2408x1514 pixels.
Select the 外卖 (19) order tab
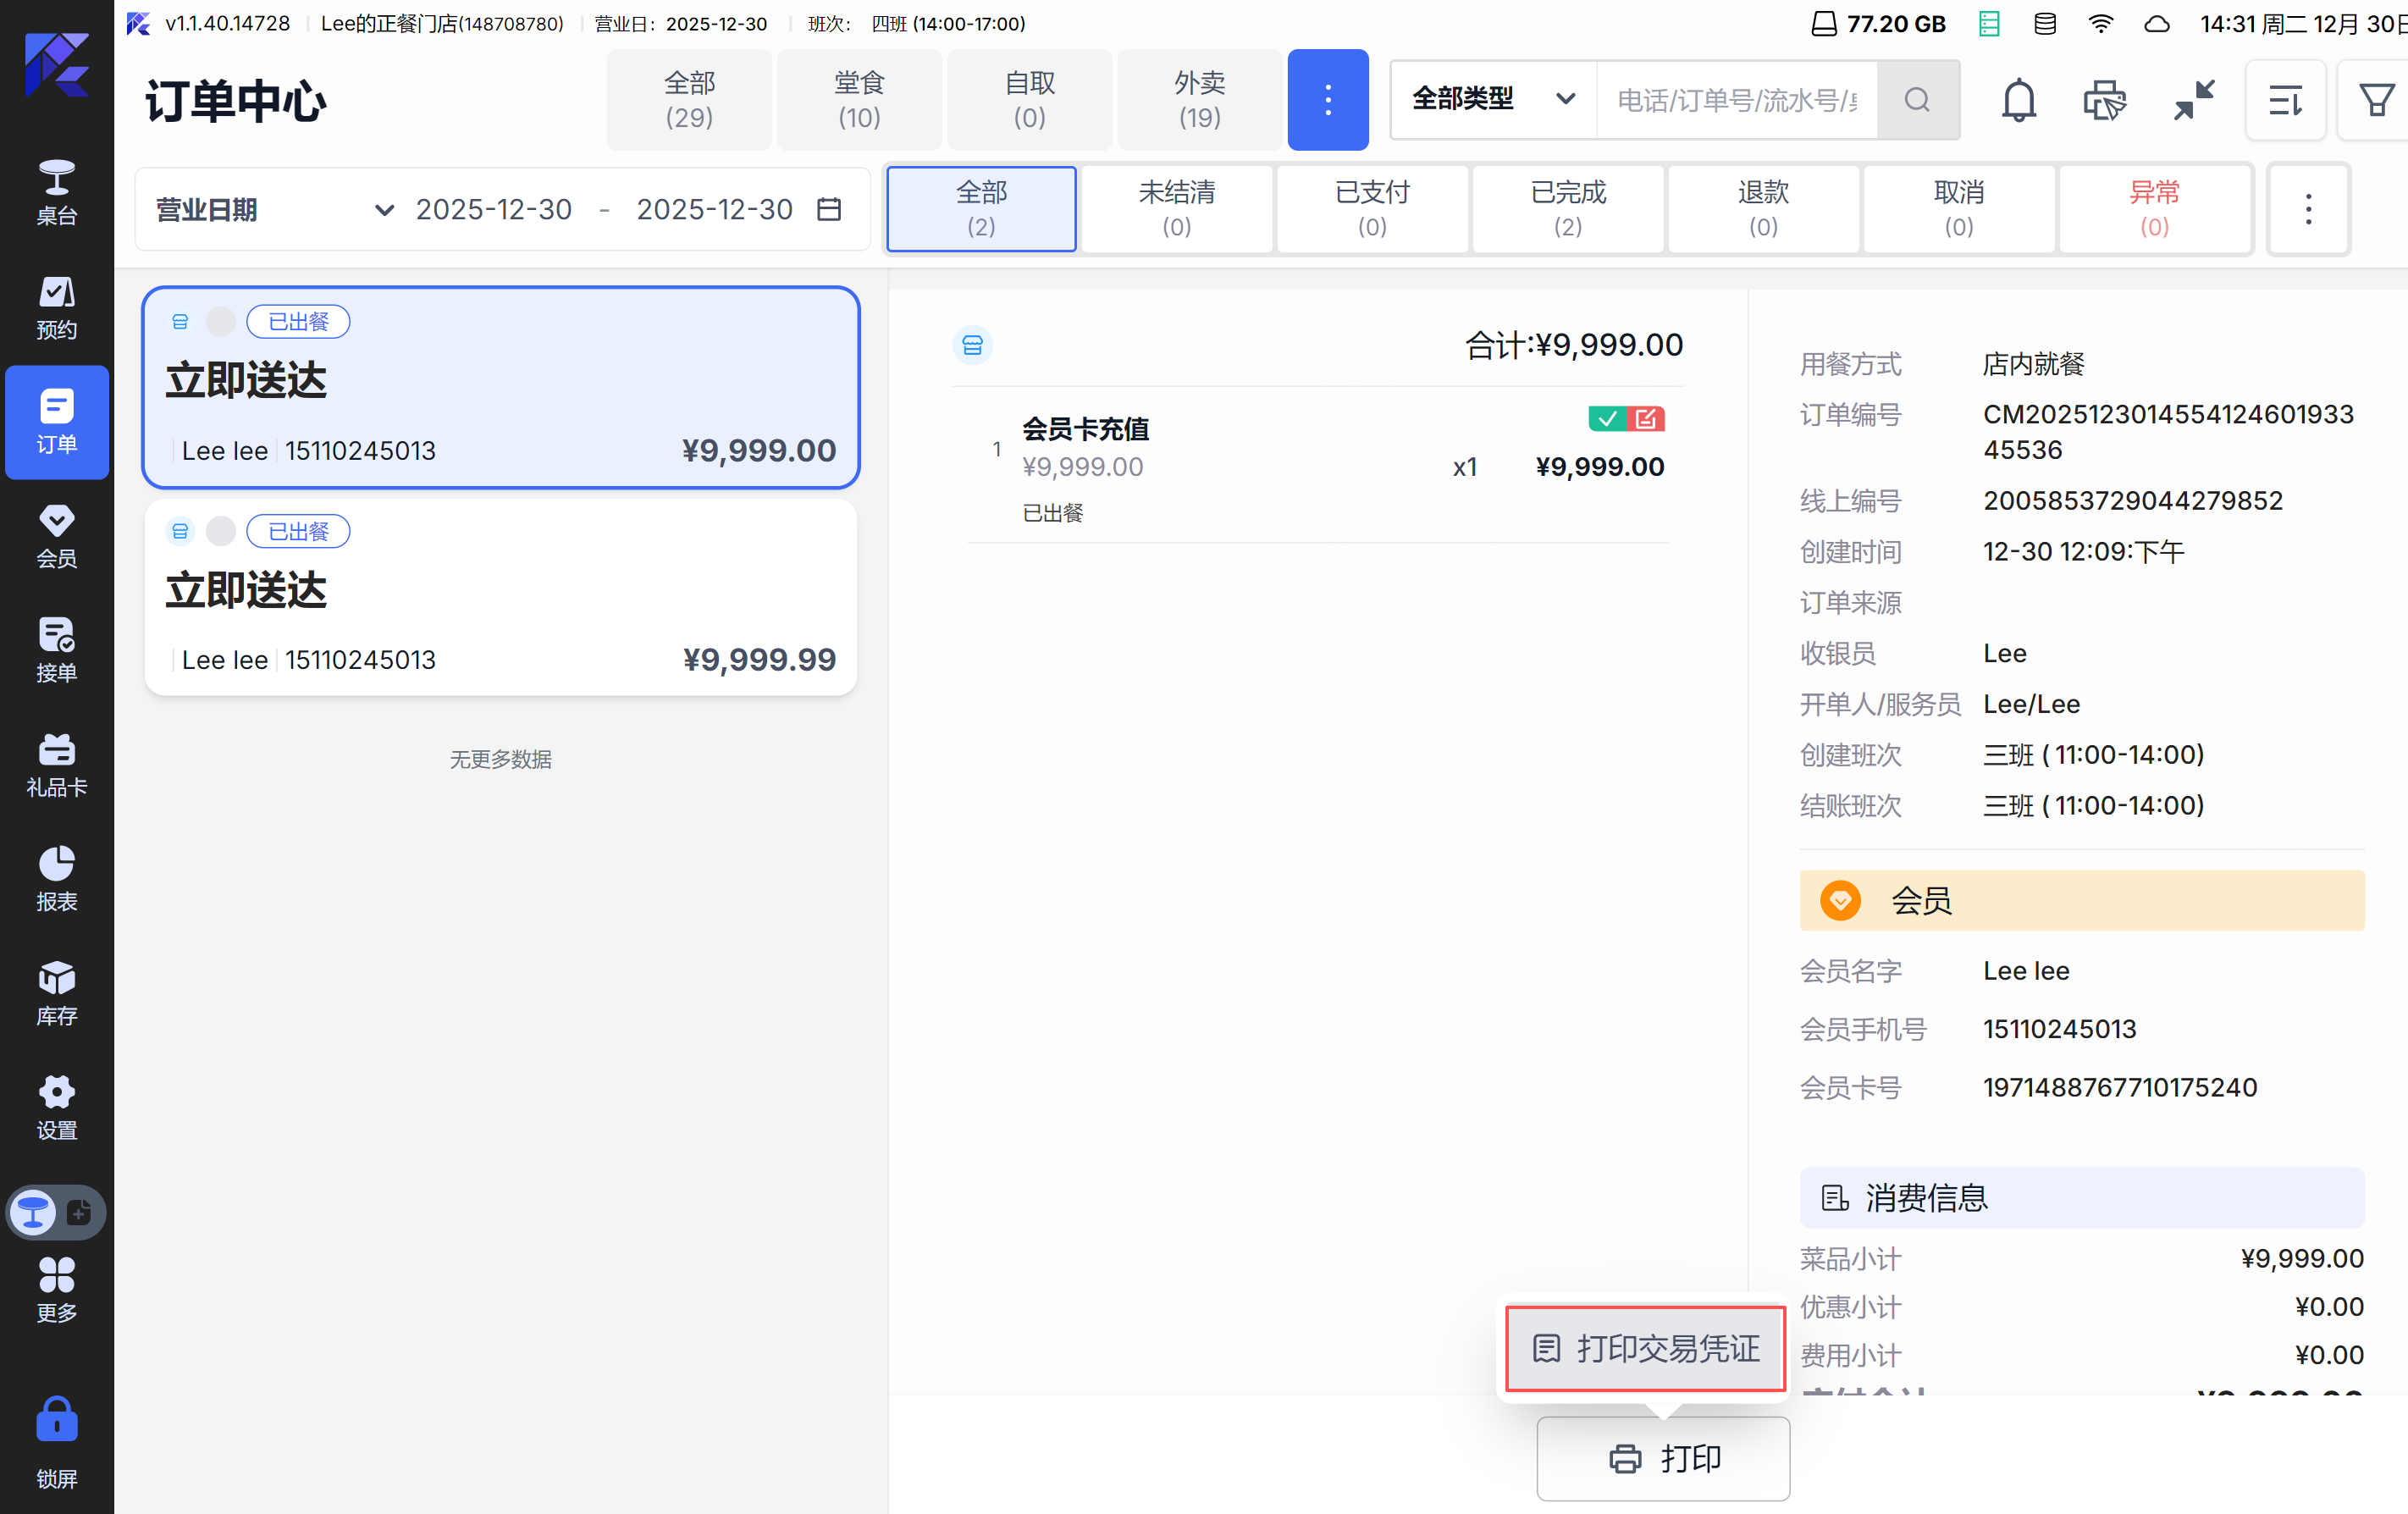click(x=1199, y=100)
